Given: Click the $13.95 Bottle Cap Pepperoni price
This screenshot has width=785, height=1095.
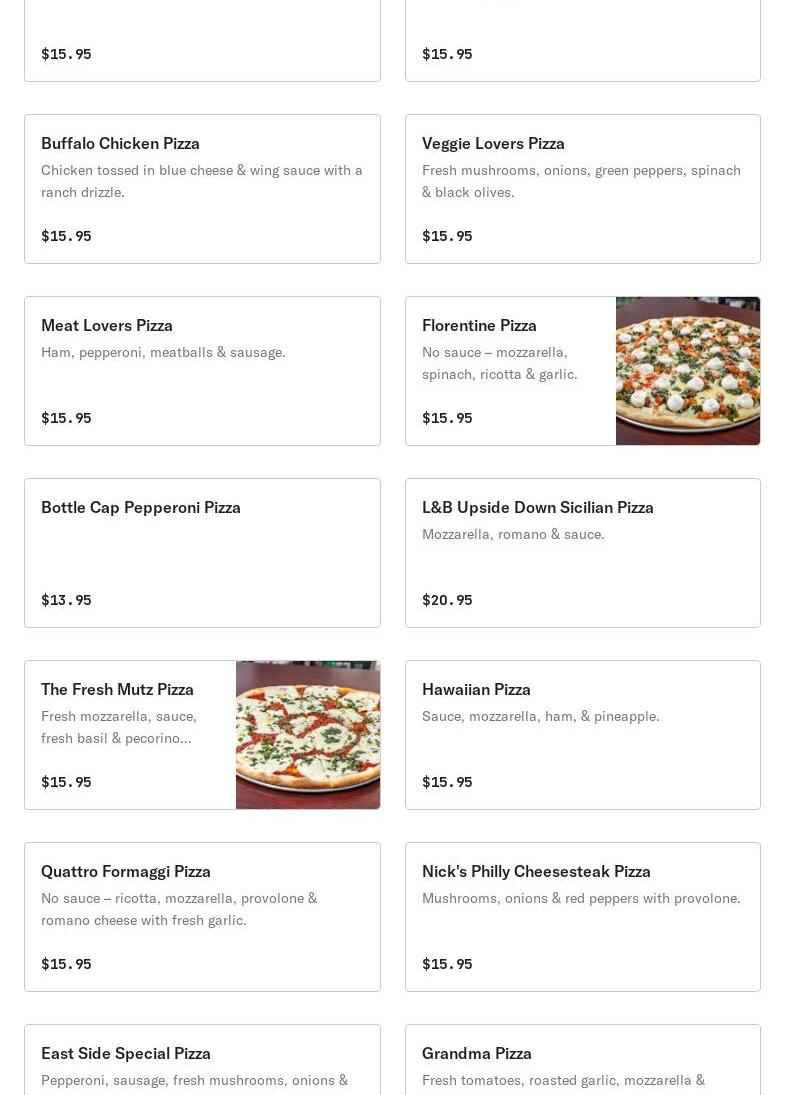Looking at the screenshot, I should (x=66, y=600).
